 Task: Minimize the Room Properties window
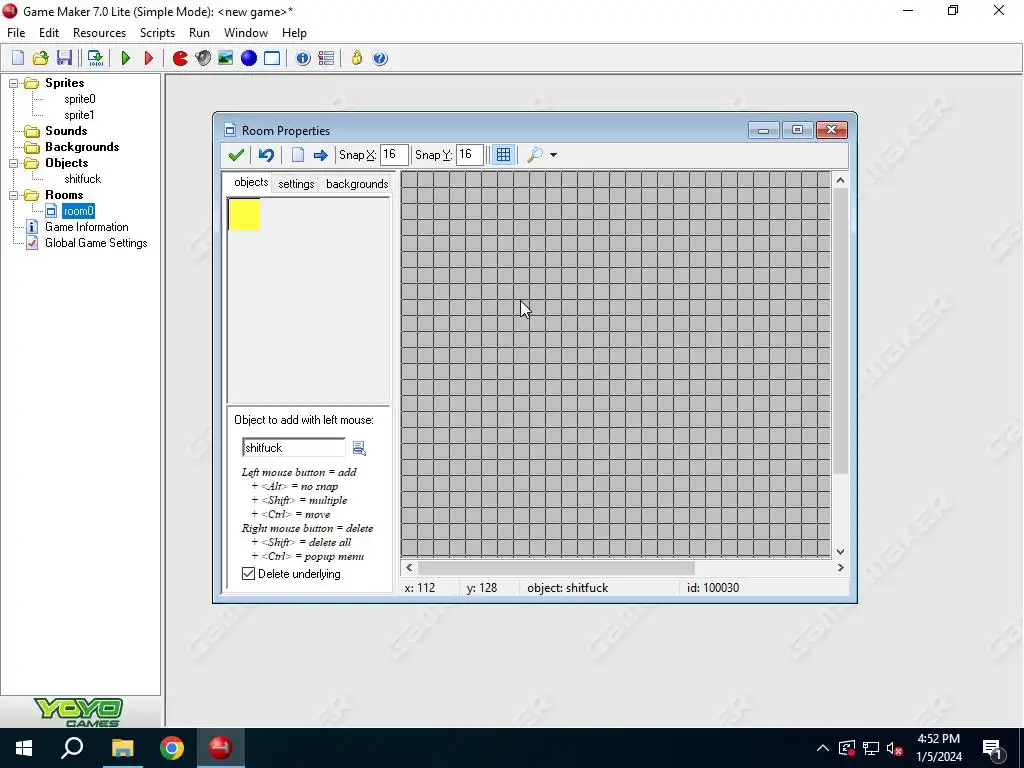tap(763, 130)
